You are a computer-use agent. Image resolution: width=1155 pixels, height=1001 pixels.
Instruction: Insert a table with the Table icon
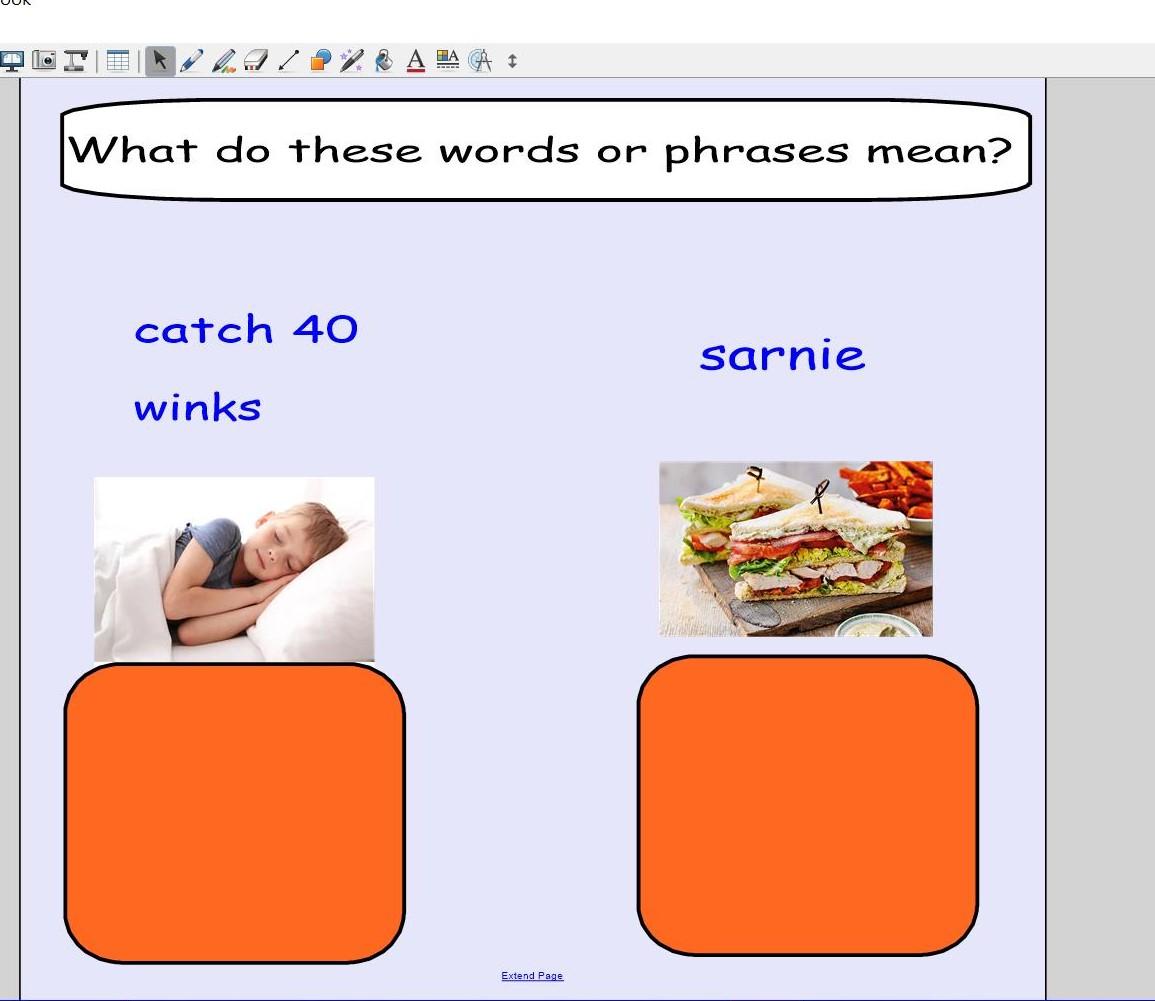click(118, 61)
